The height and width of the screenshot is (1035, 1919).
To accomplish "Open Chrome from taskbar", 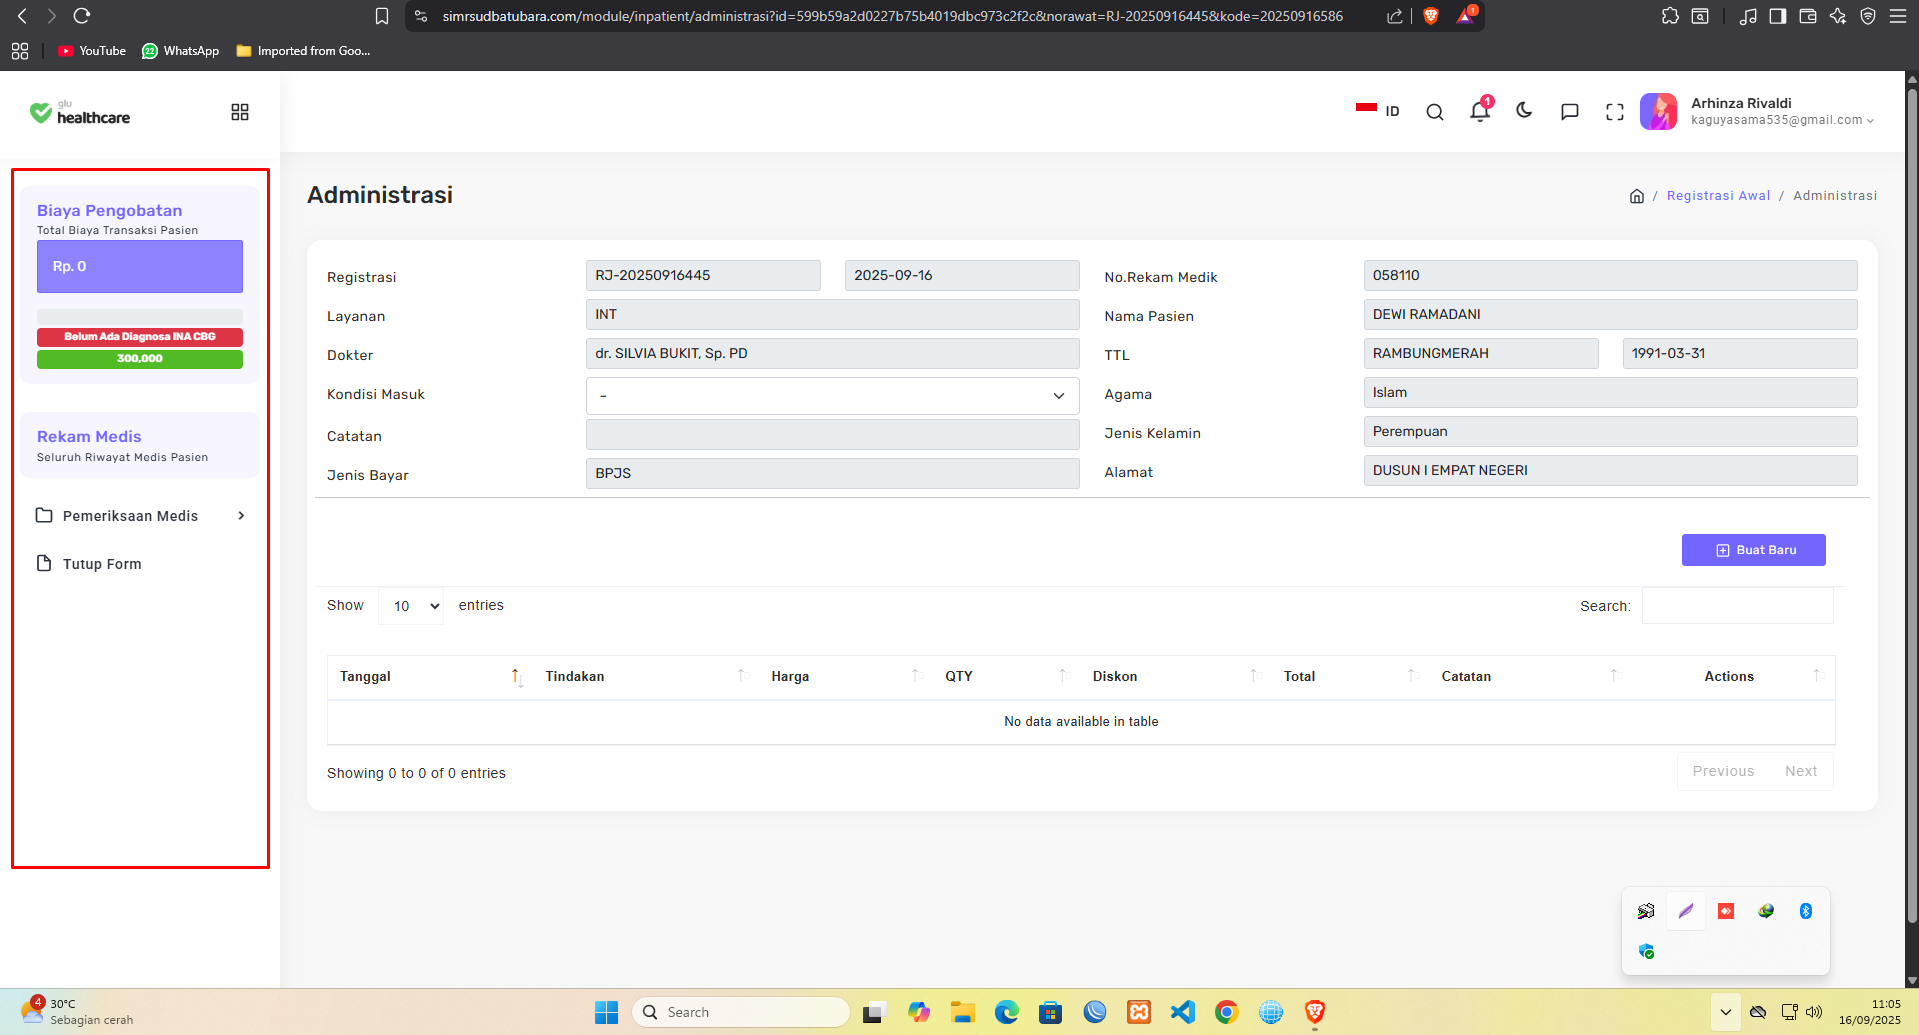I will pos(1227,1012).
